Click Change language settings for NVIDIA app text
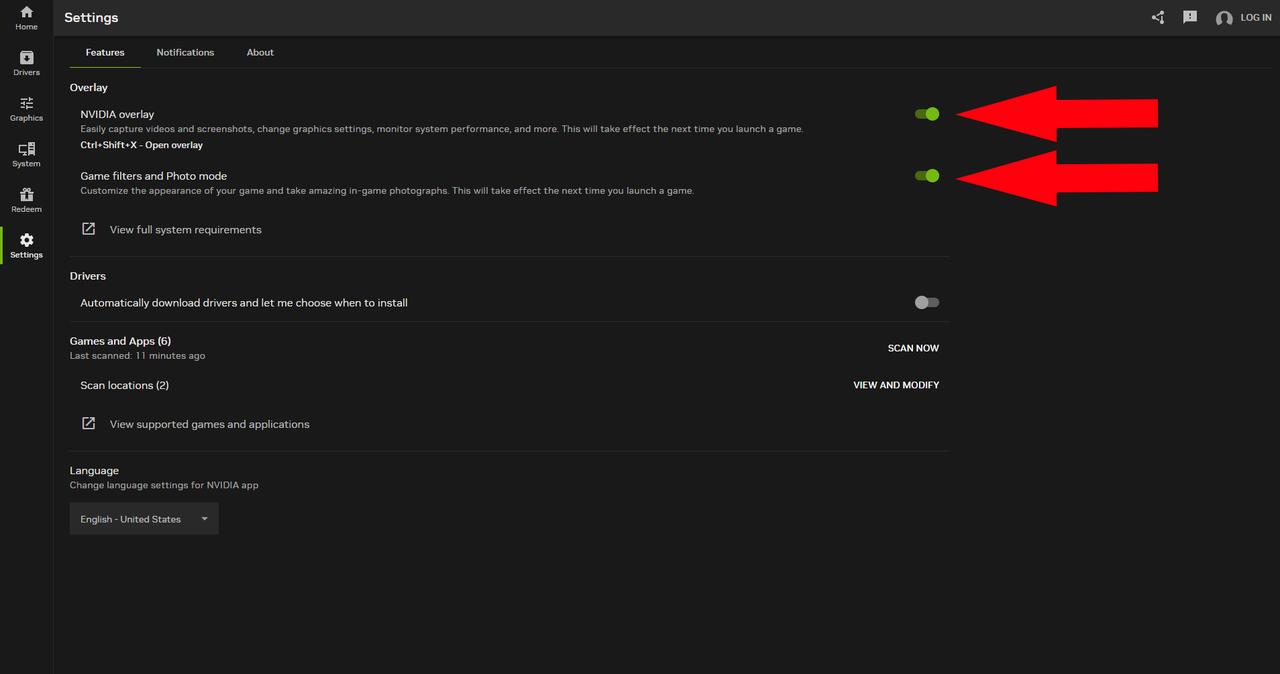 164,485
